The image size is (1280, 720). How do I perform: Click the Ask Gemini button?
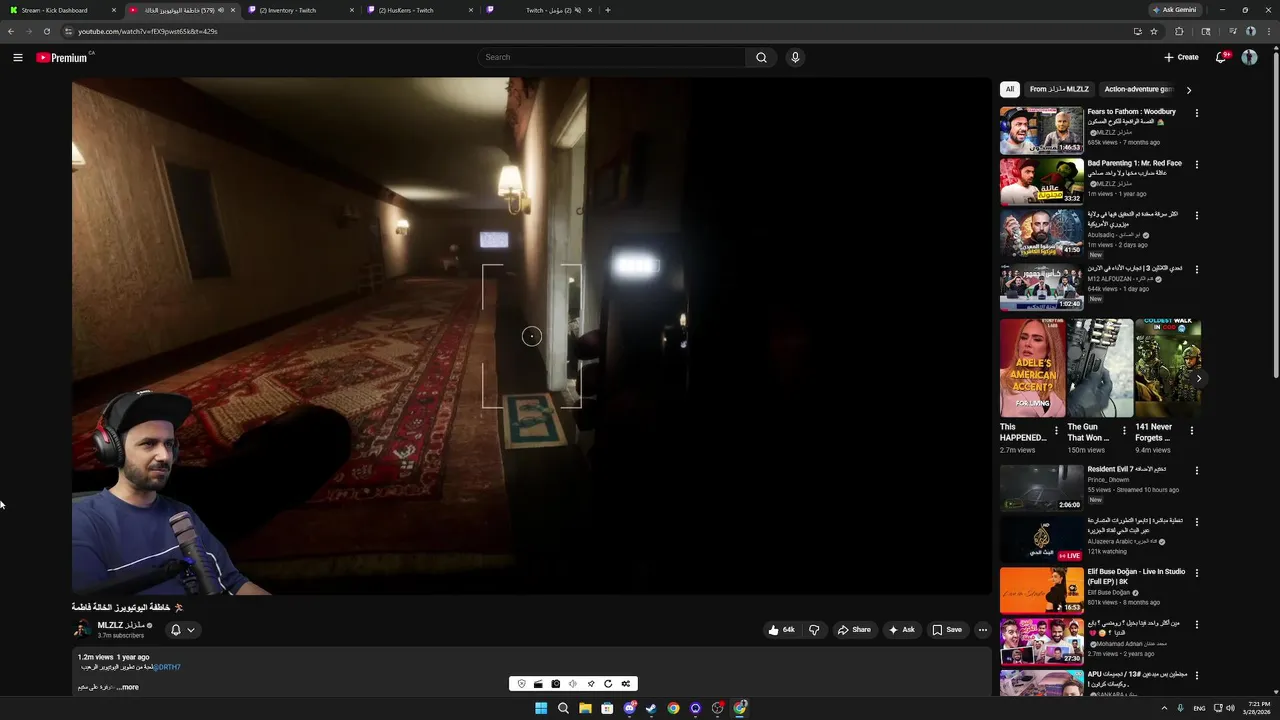[1175, 10]
